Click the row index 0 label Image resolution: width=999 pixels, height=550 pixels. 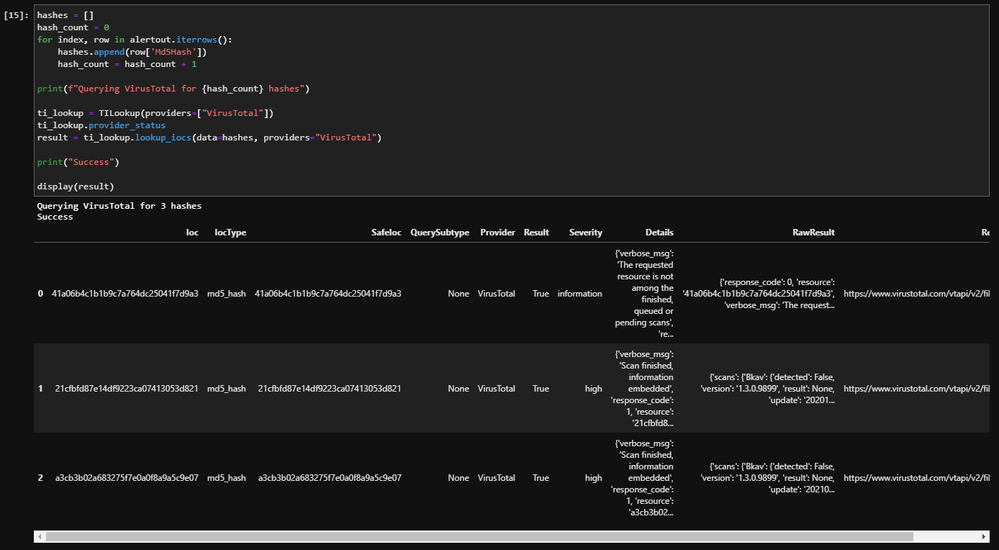[x=40, y=294]
